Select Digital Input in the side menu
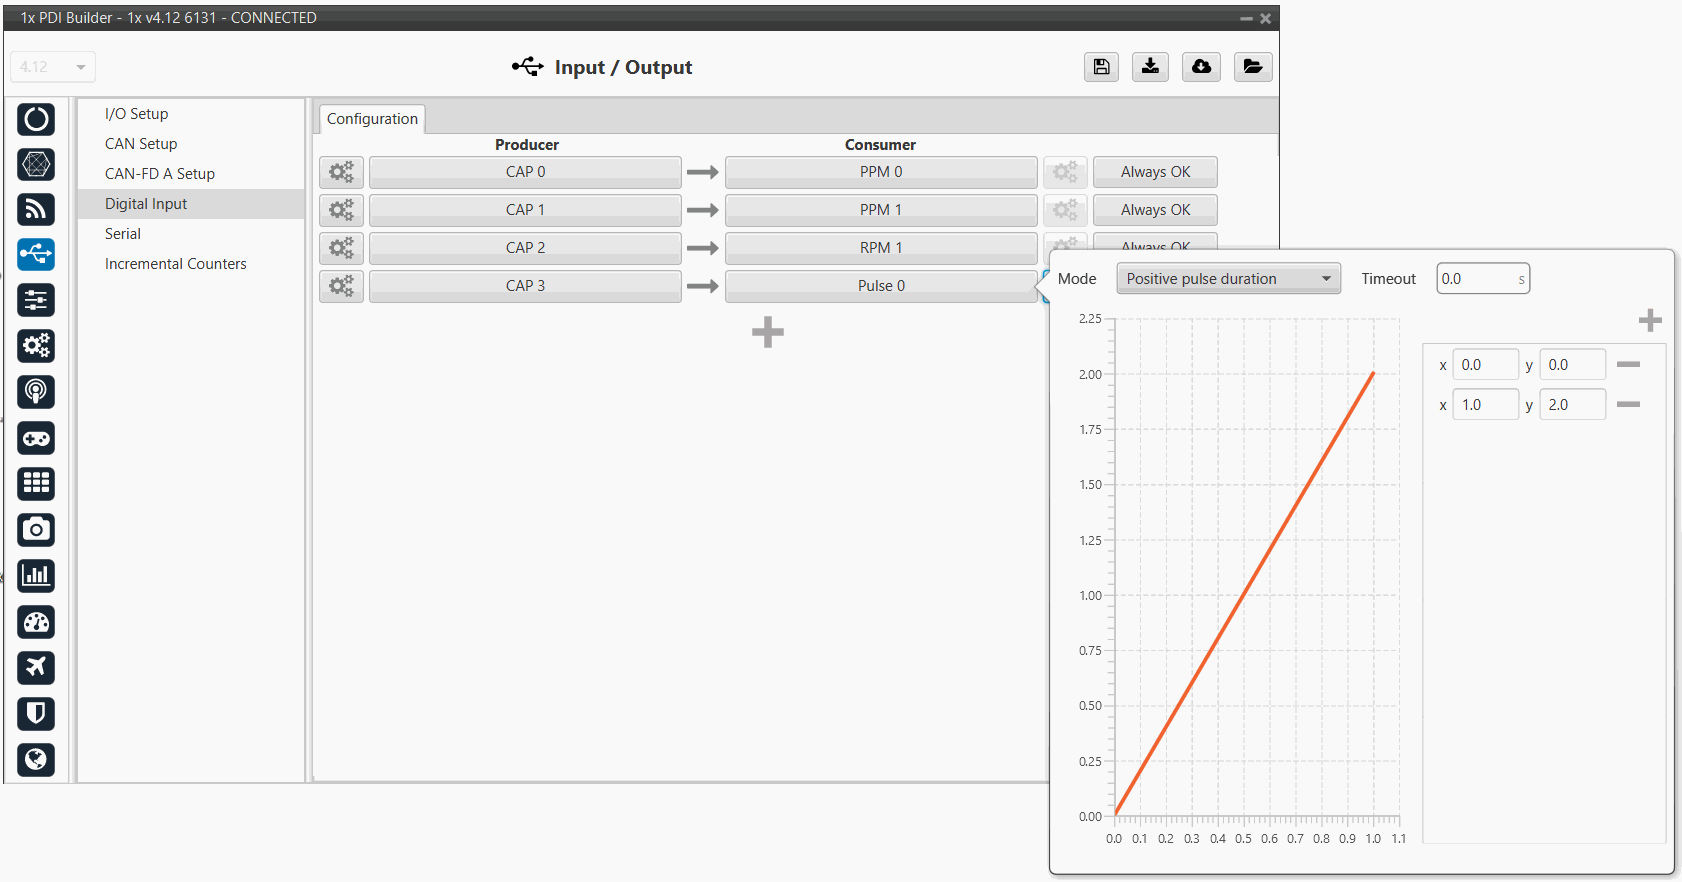This screenshot has height=882, width=1682. (146, 204)
